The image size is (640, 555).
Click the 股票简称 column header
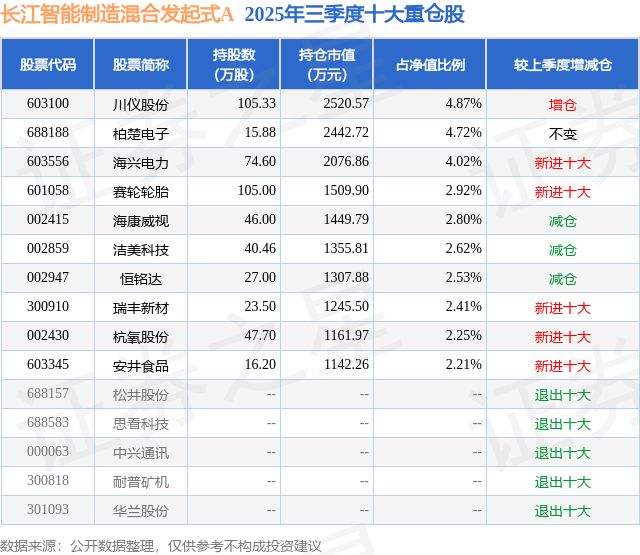click(141, 64)
